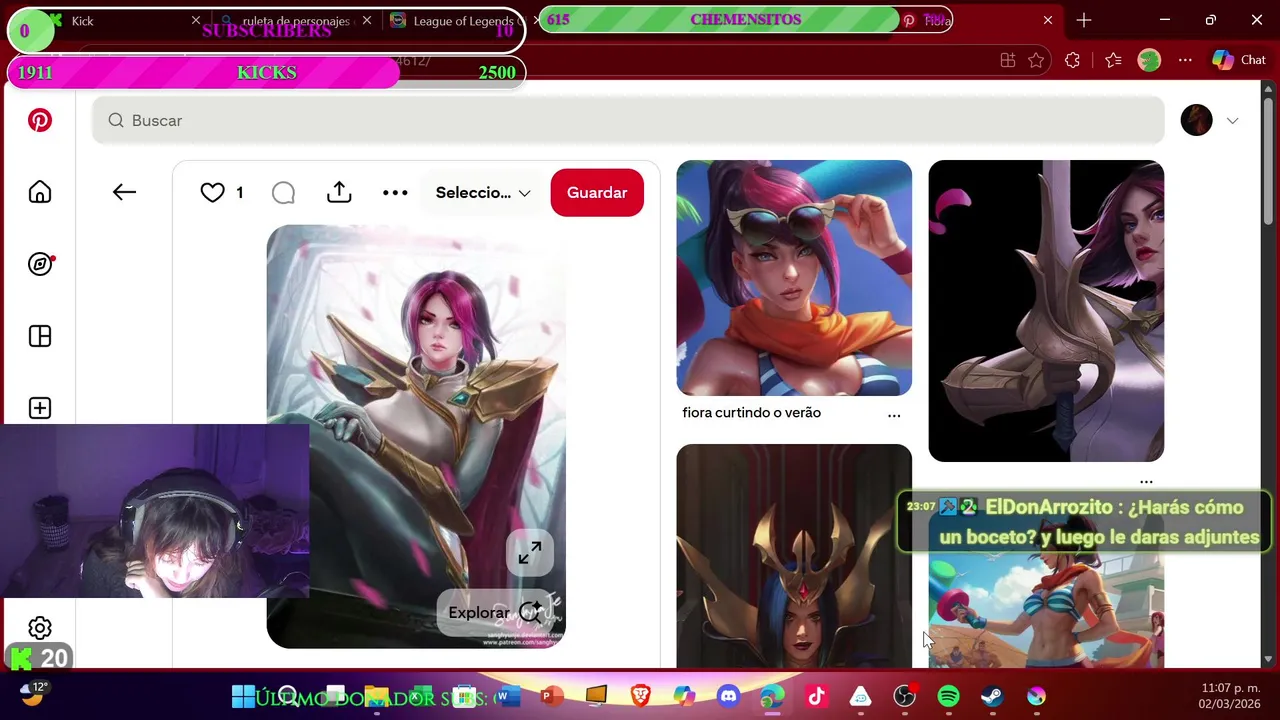Open the main Fiora pin image
This screenshot has height=720, width=1280.
coord(416,436)
